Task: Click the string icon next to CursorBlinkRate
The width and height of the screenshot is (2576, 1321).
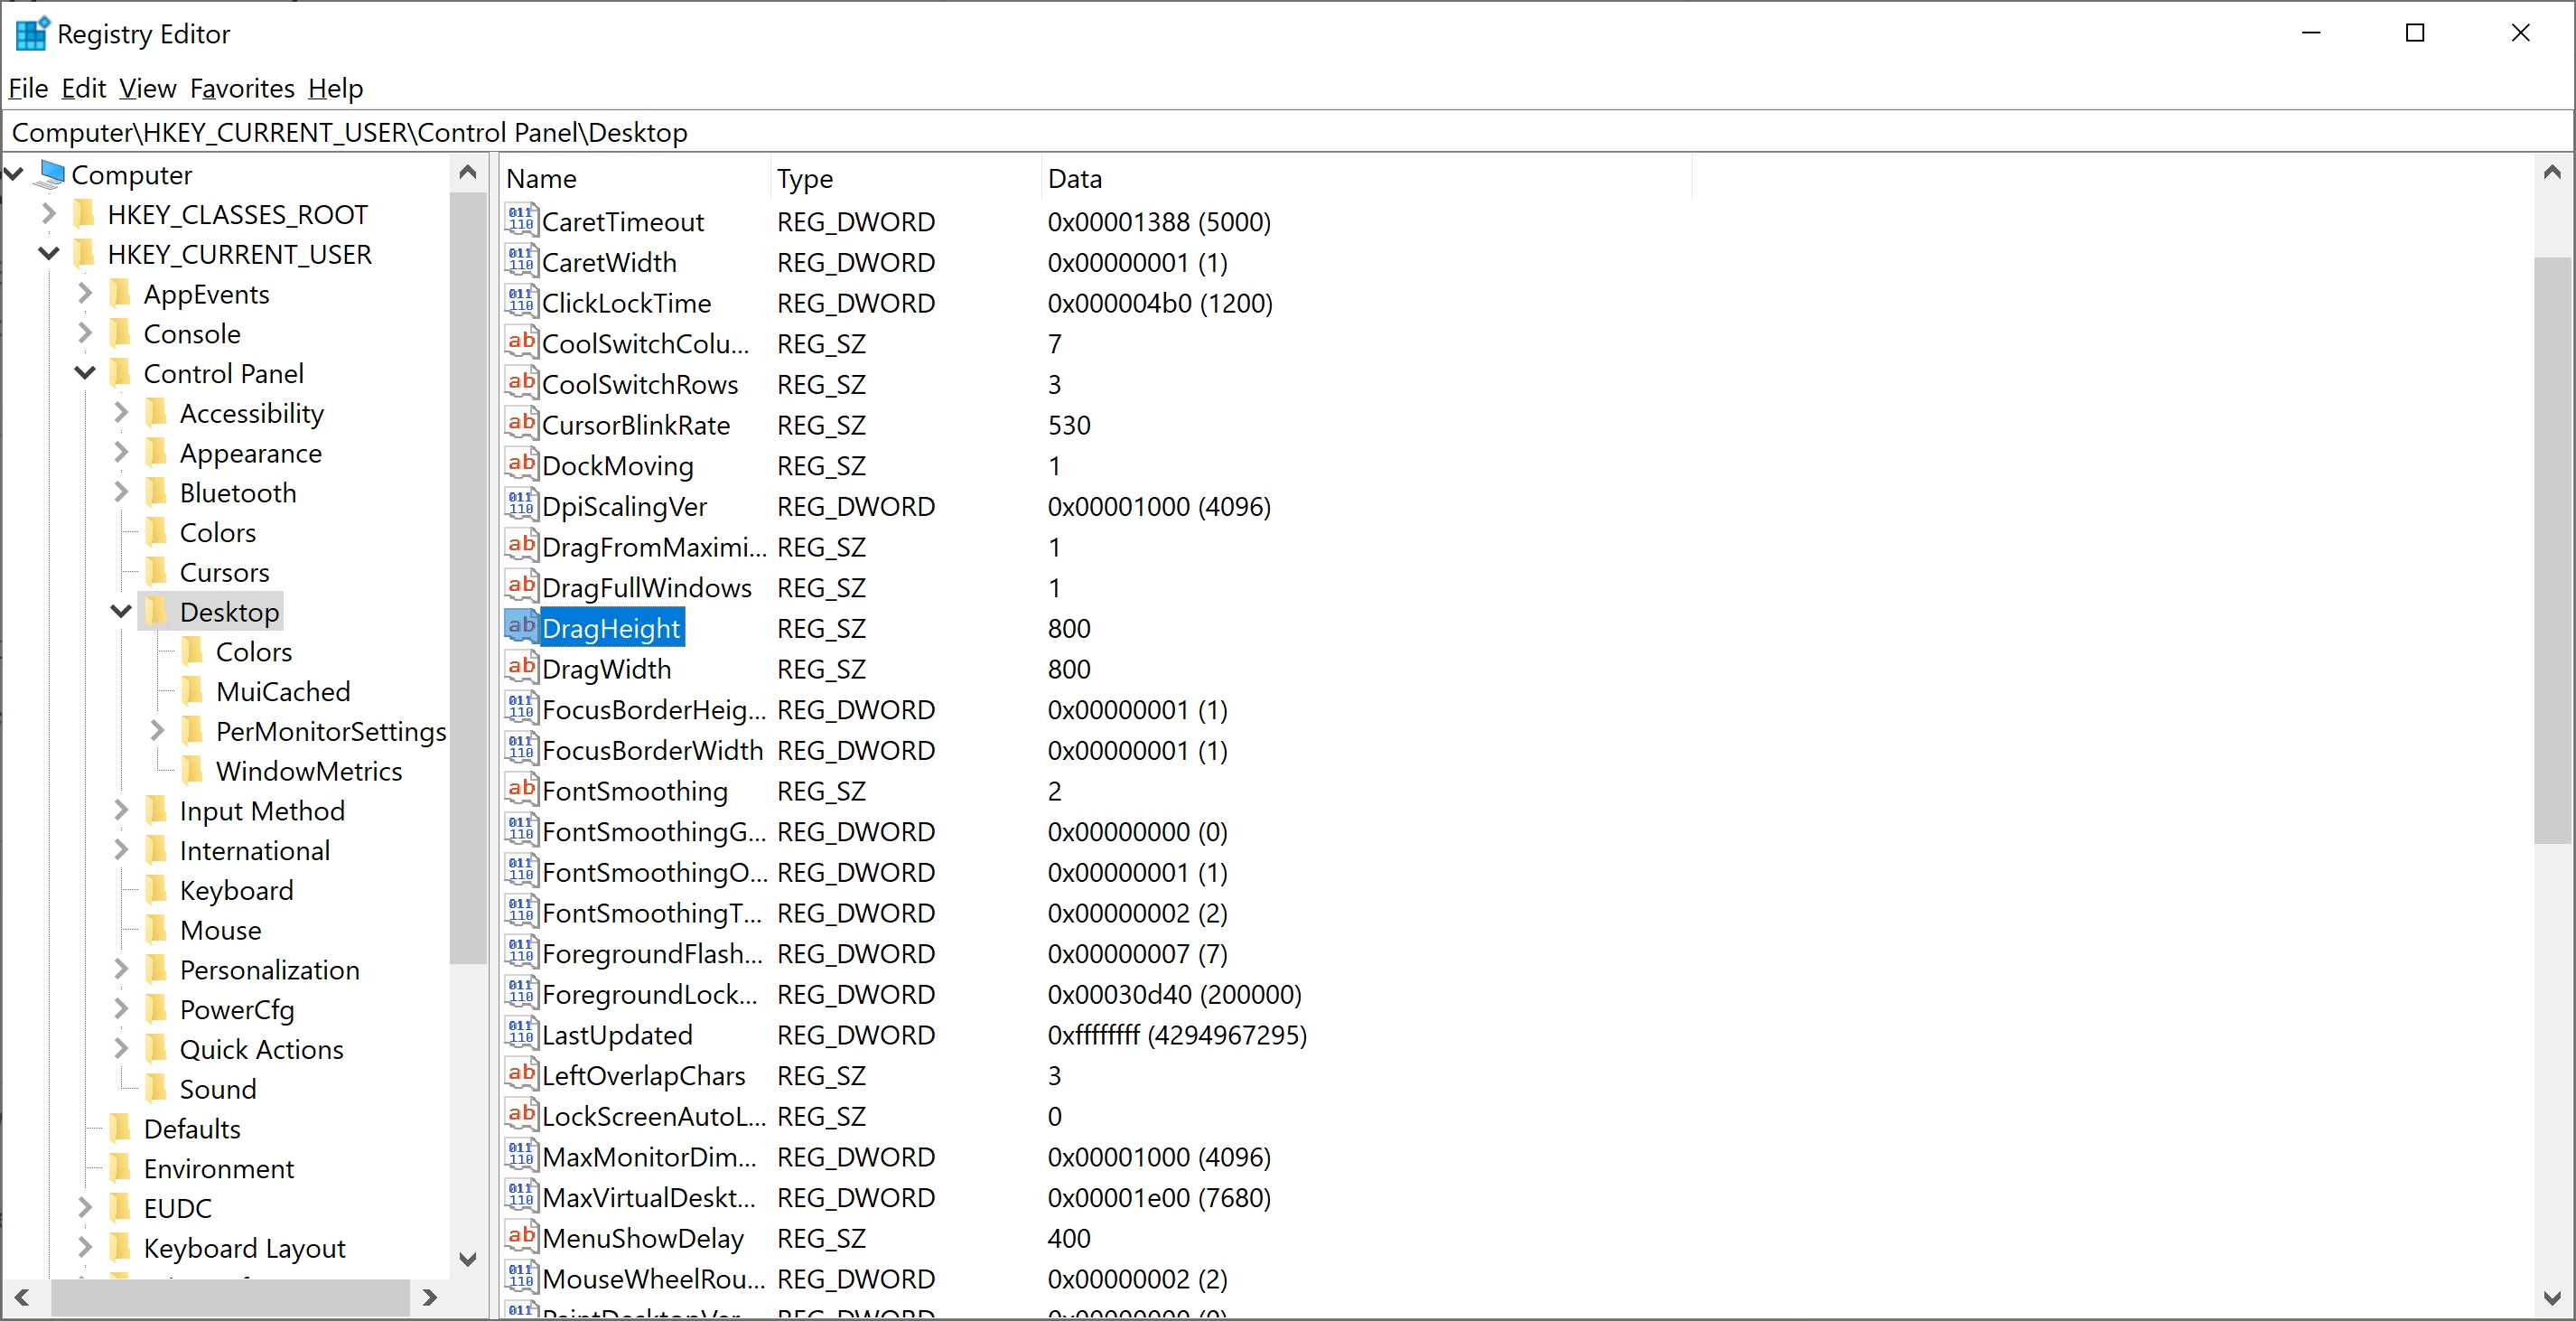Action: click(520, 424)
